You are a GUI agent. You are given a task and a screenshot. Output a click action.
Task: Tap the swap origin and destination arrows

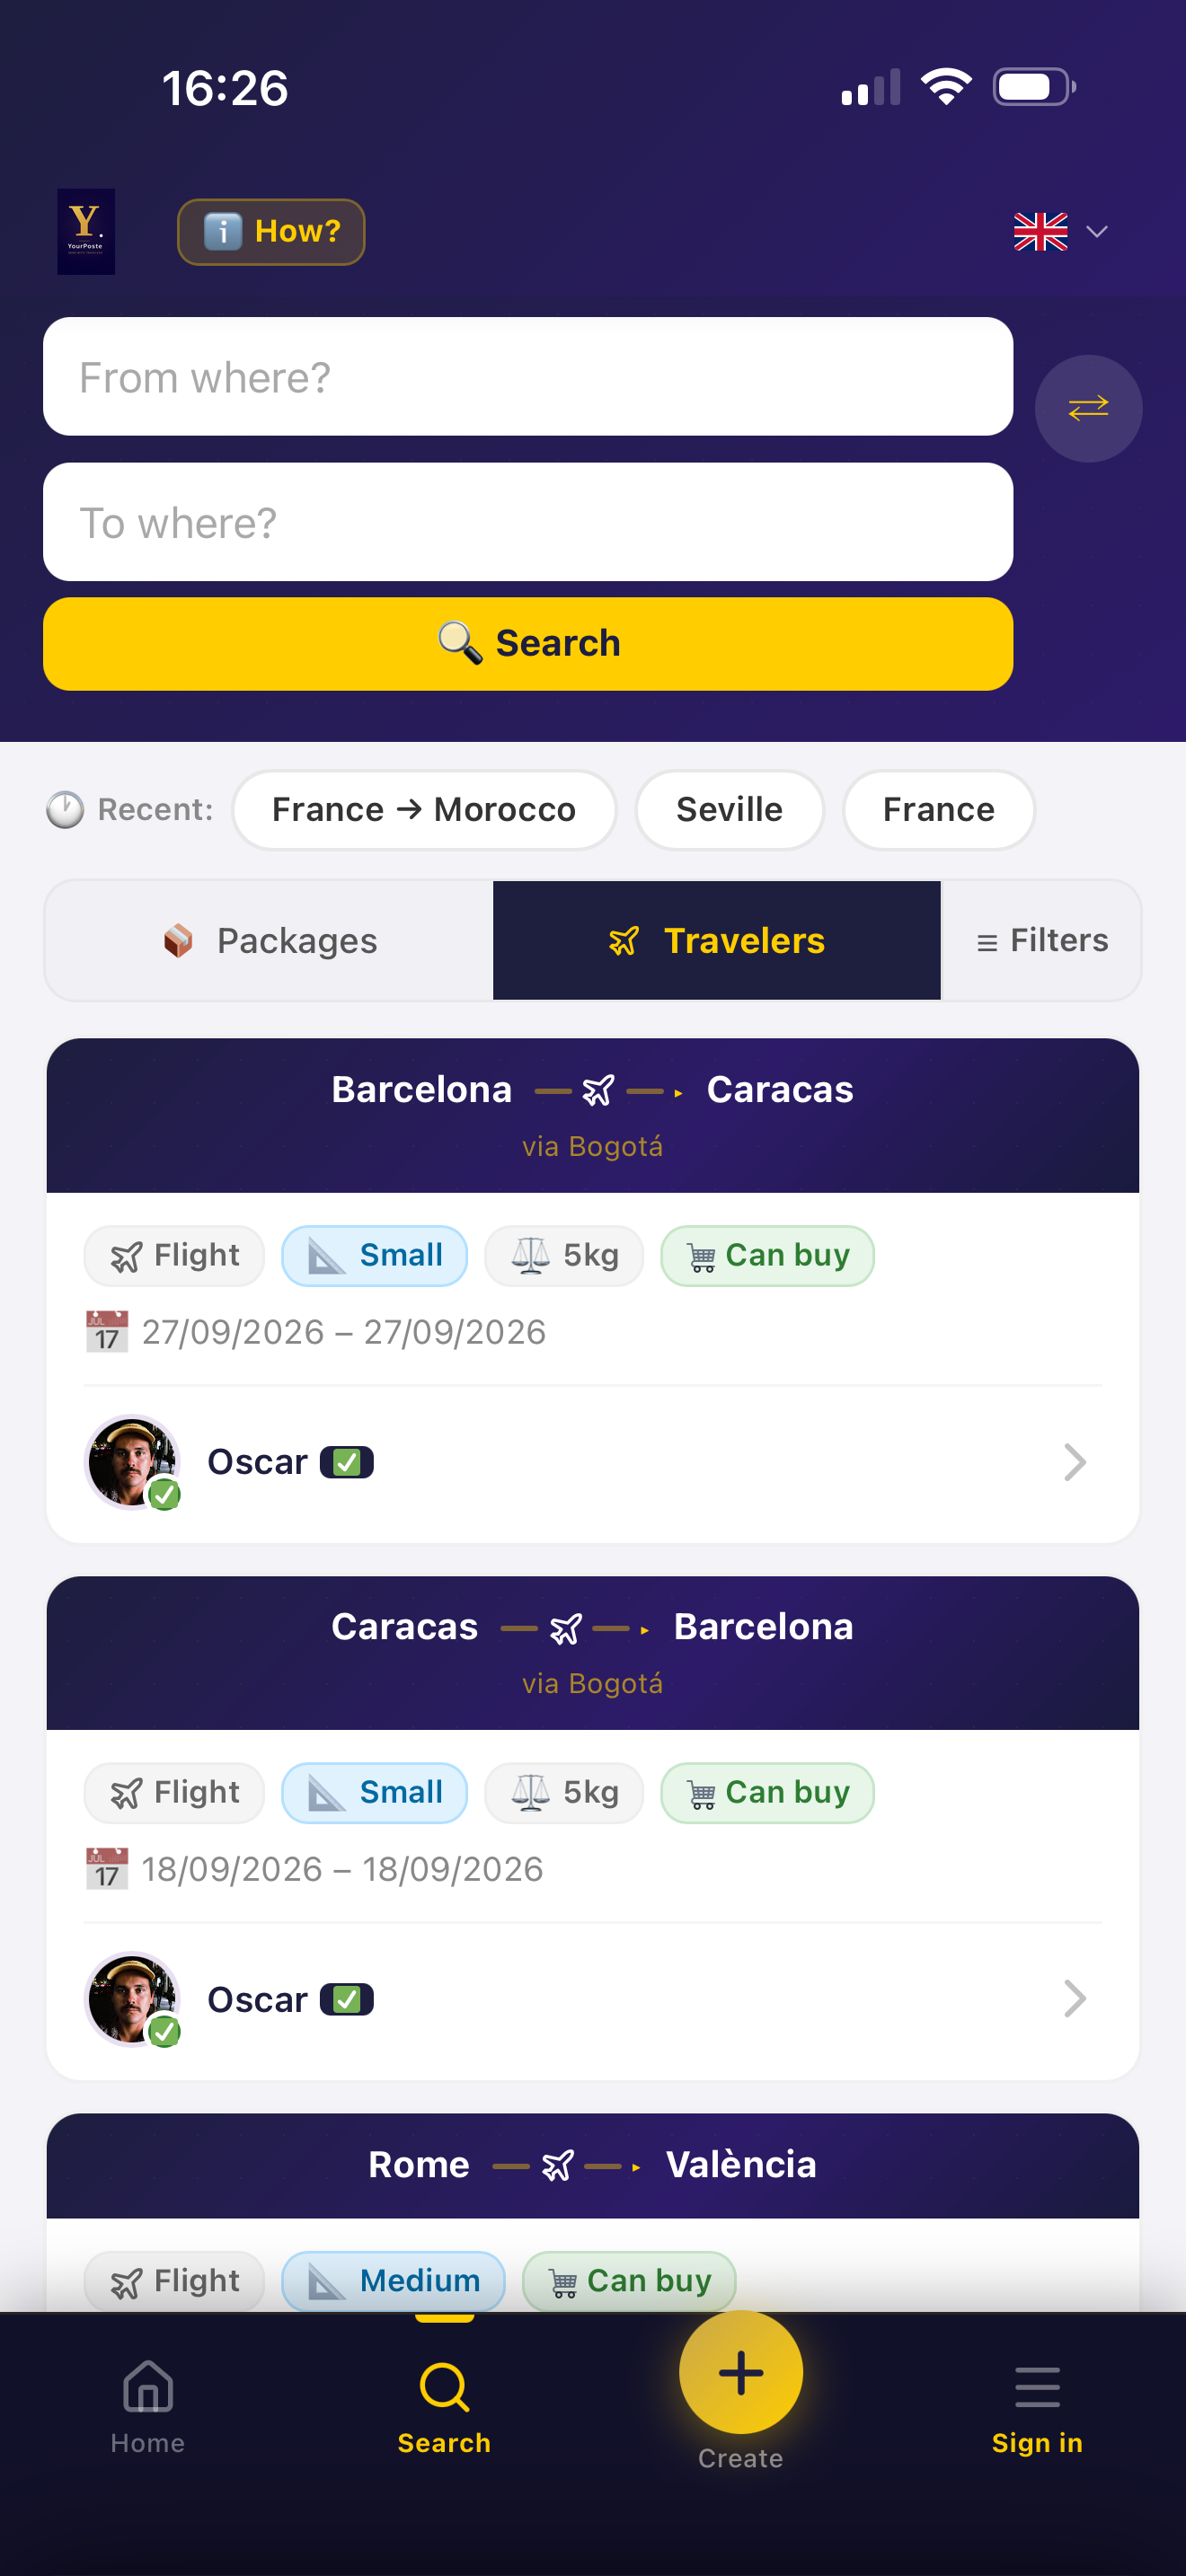pyautogui.click(x=1088, y=408)
